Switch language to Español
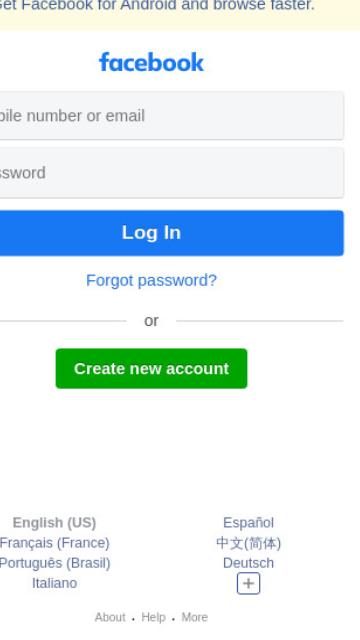 (248, 522)
